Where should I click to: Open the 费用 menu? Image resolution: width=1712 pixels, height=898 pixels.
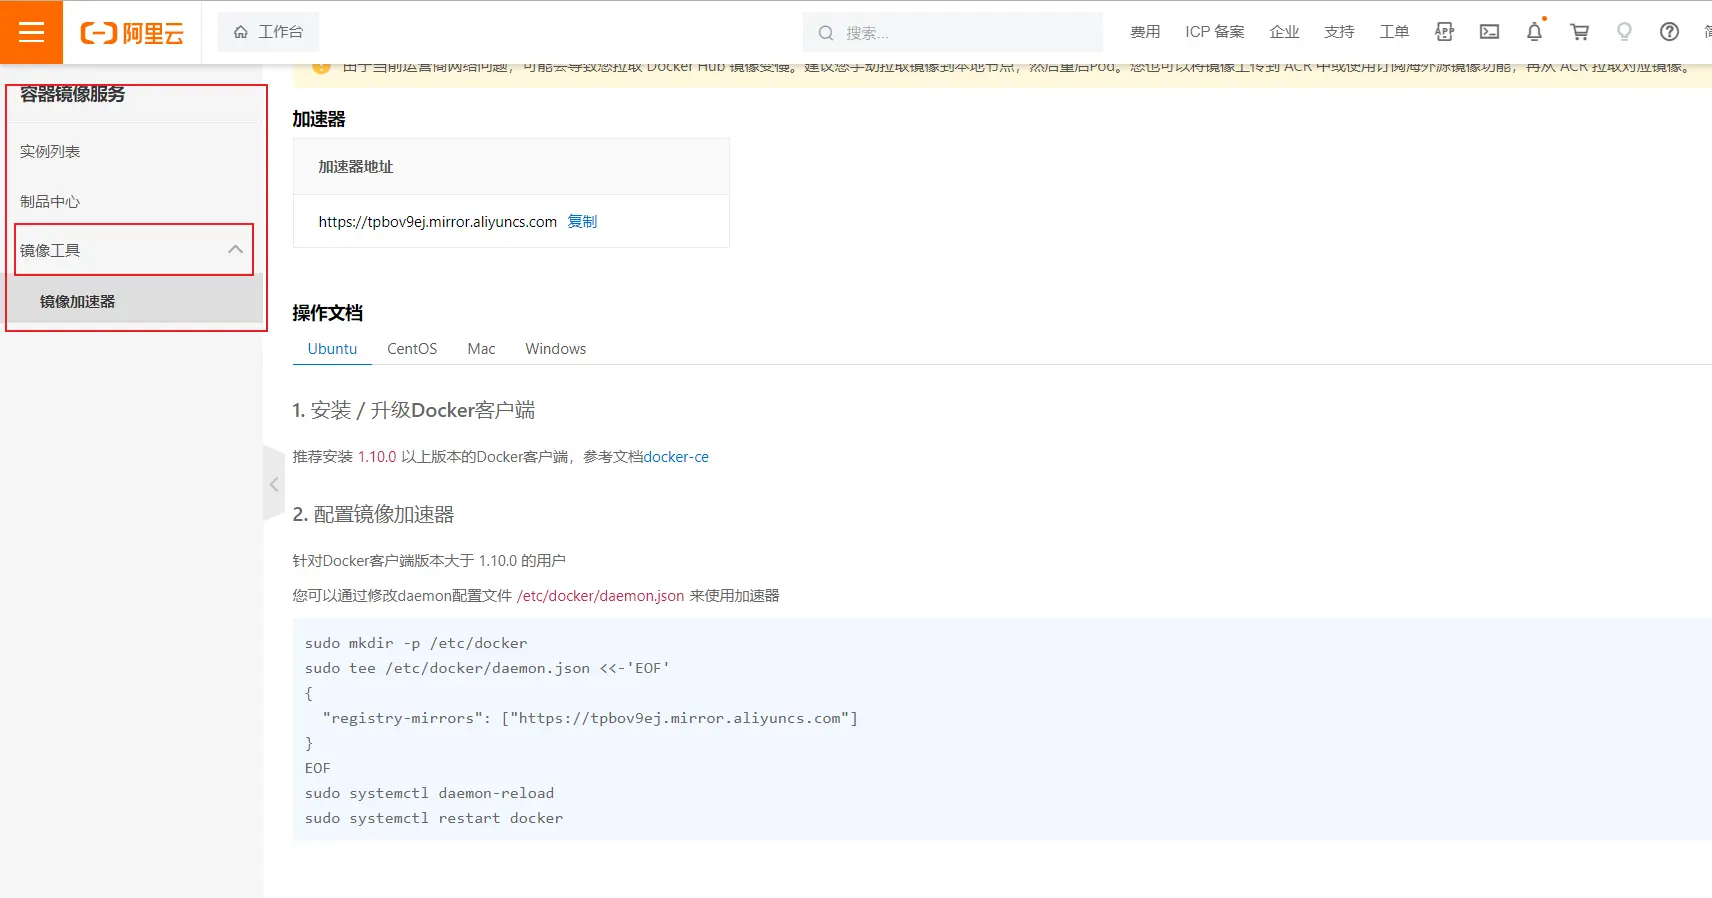point(1145,32)
